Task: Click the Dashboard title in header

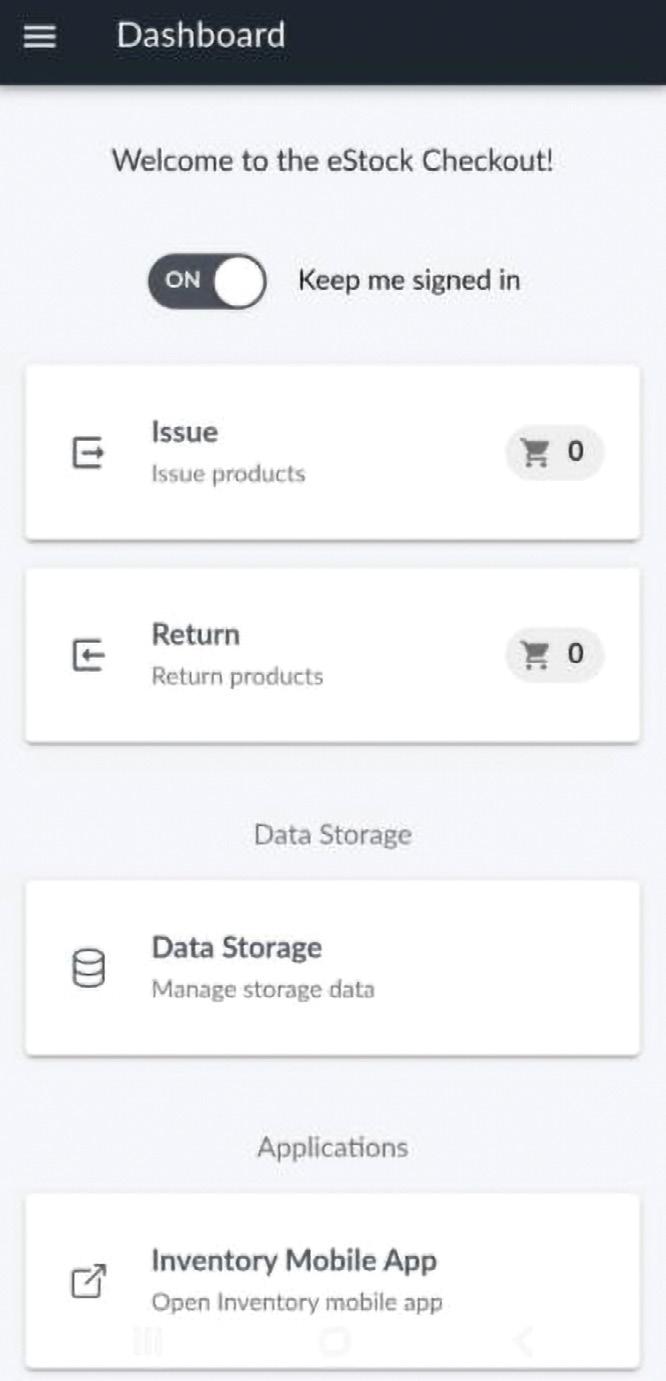Action: click(x=201, y=36)
